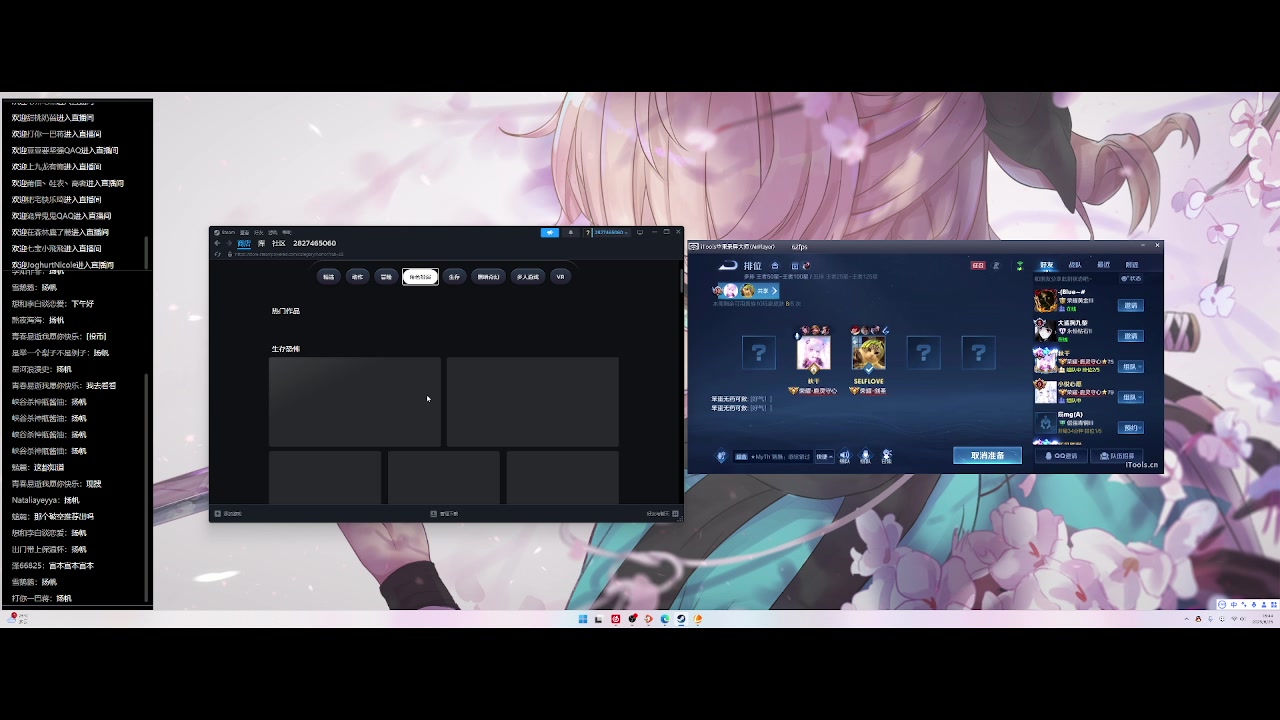Image resolution: width=1280 pixels, height=720 pixels.
Task: Invite friend -[Blue~# with 邀请
Action: [x=1131, y=305]
